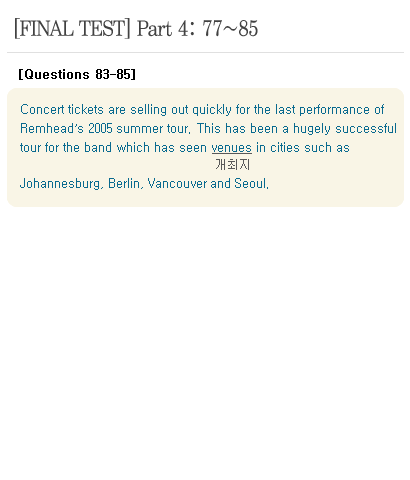Click the '[Questions 83-85]' label
Screen dimensions: 410x480
coord(77,74)
